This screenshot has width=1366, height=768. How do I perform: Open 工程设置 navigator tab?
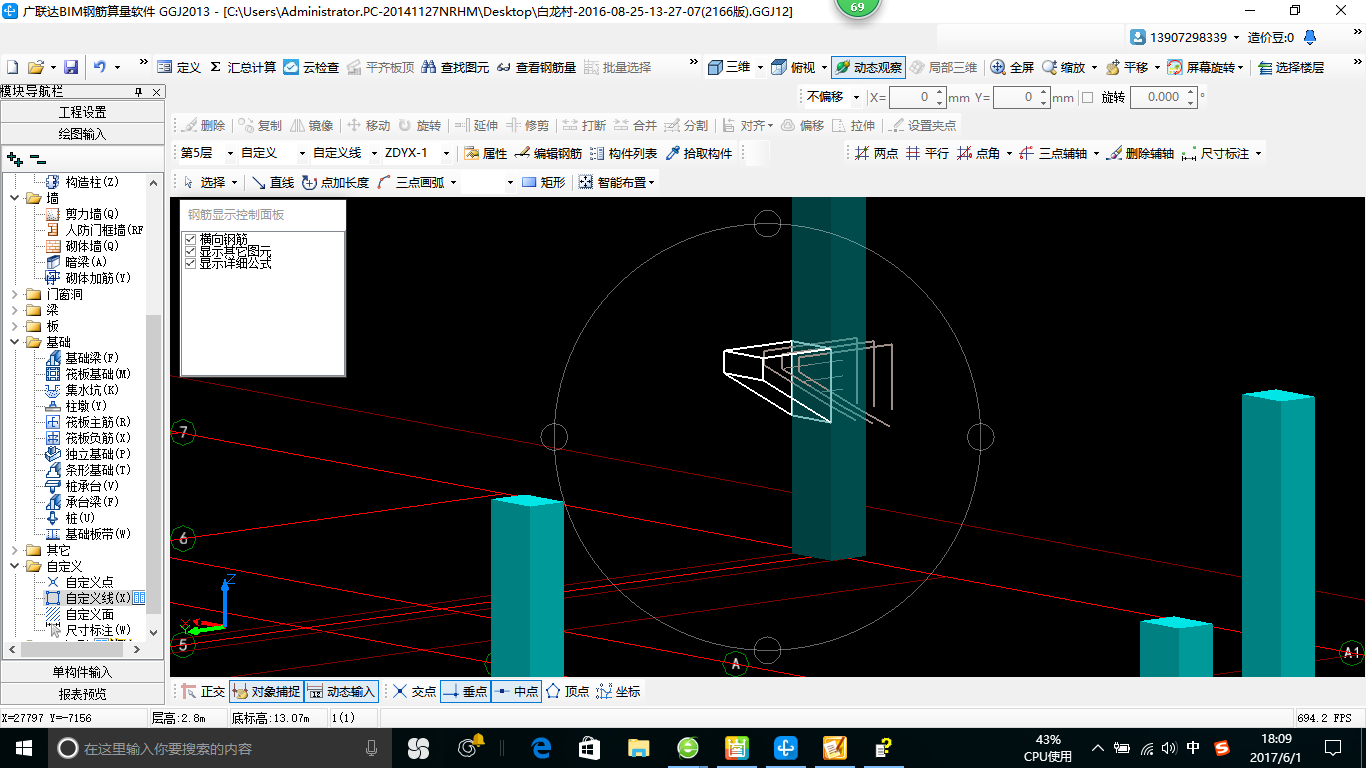82,112
